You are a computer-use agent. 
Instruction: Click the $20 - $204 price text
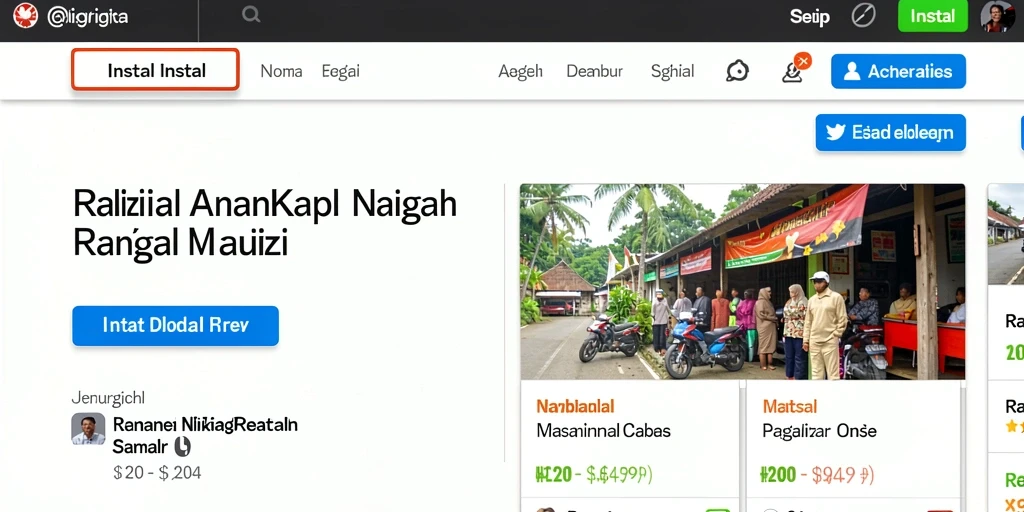pos(157,473)
